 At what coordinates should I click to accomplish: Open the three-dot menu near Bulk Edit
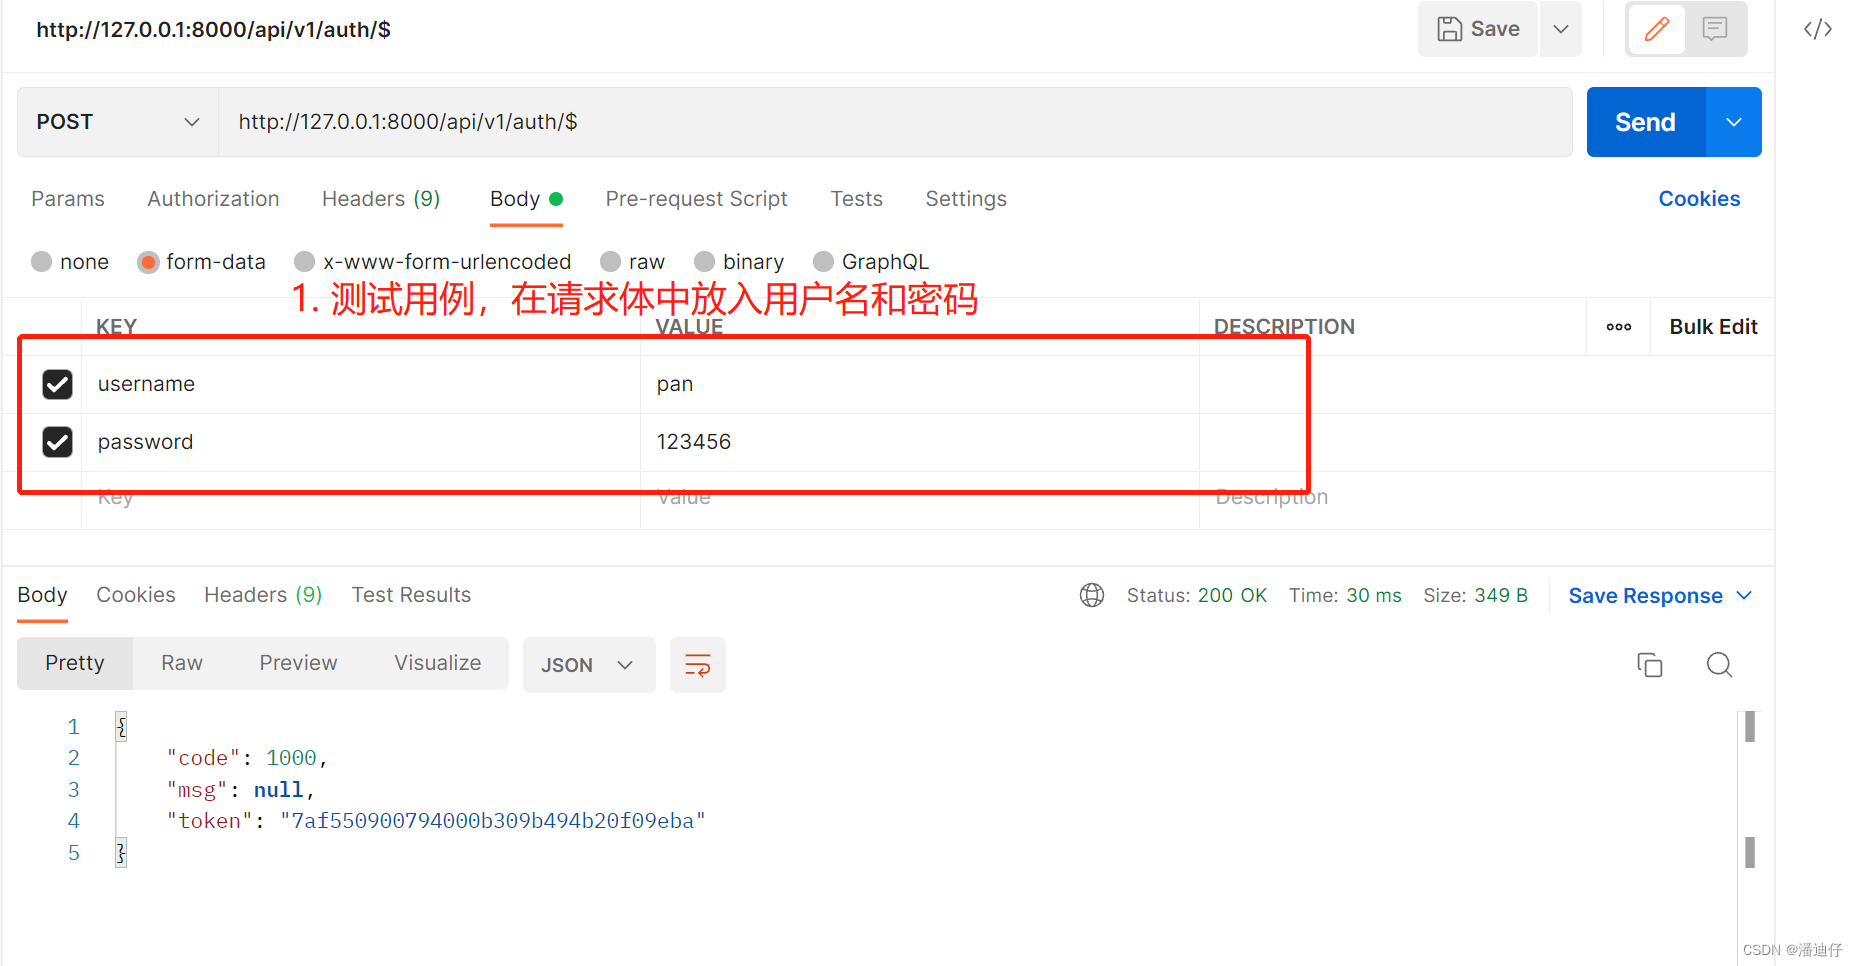pyautogui.click(x=1617, y=326)
